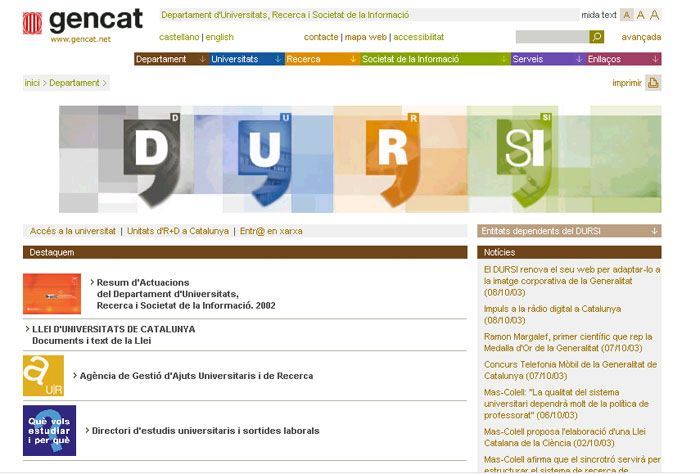This screenshot has width=700, height=474.
Task: Click the Departament d'Universitats header title
Action: (285, 15)
